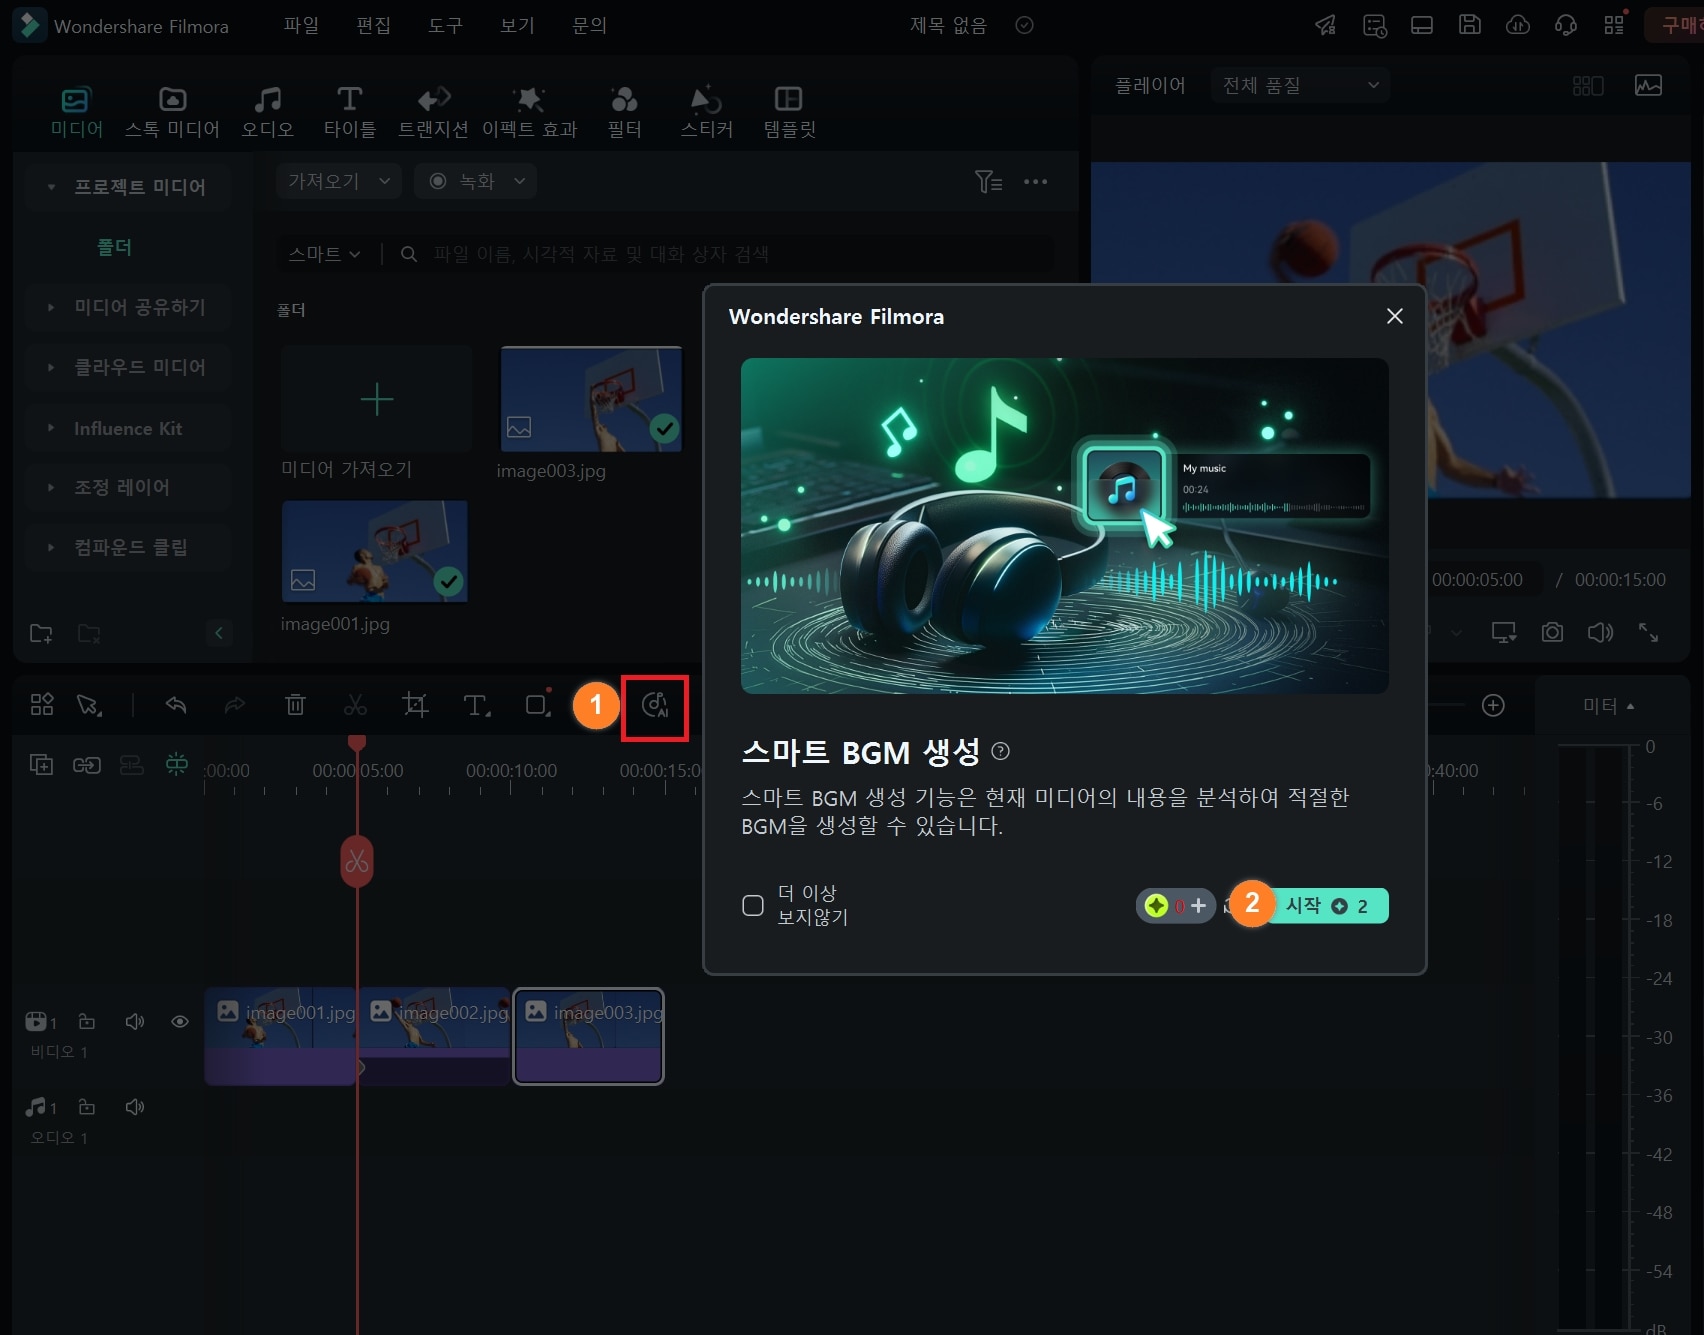Open the scope snapshot icon in player header

1649,85
